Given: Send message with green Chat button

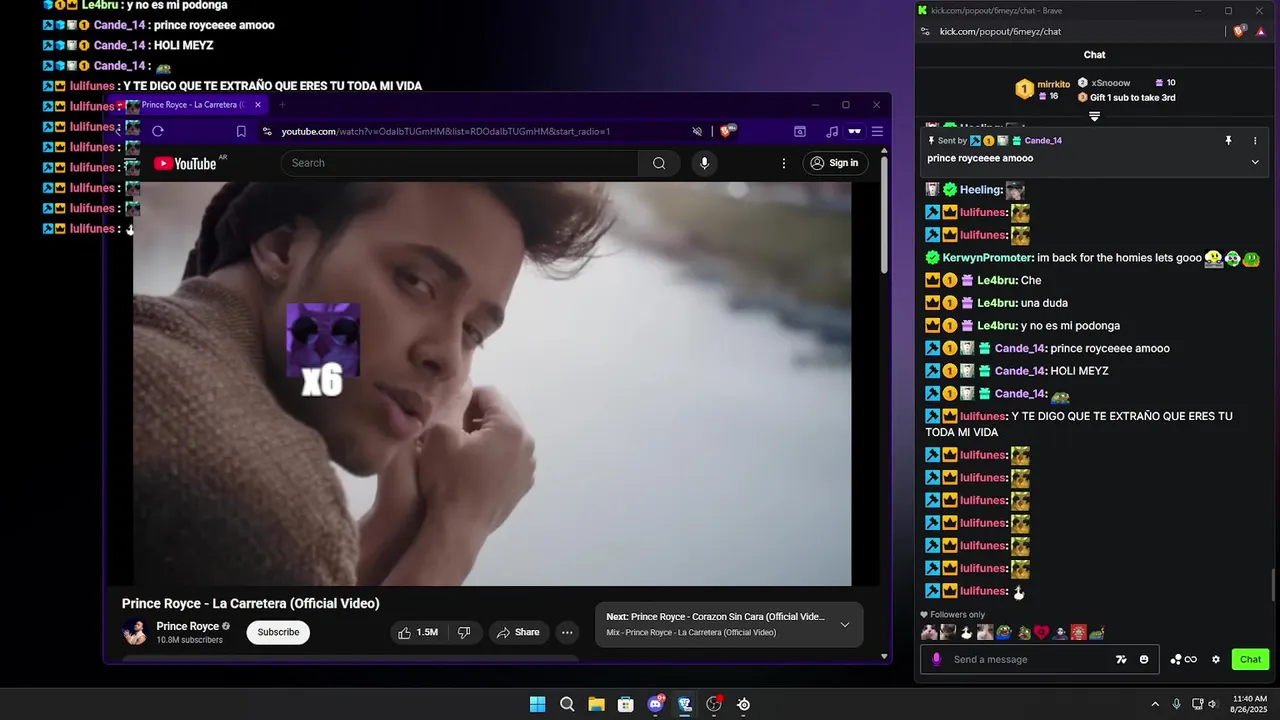Looking at the screenshot, I should pos(1250,659).
